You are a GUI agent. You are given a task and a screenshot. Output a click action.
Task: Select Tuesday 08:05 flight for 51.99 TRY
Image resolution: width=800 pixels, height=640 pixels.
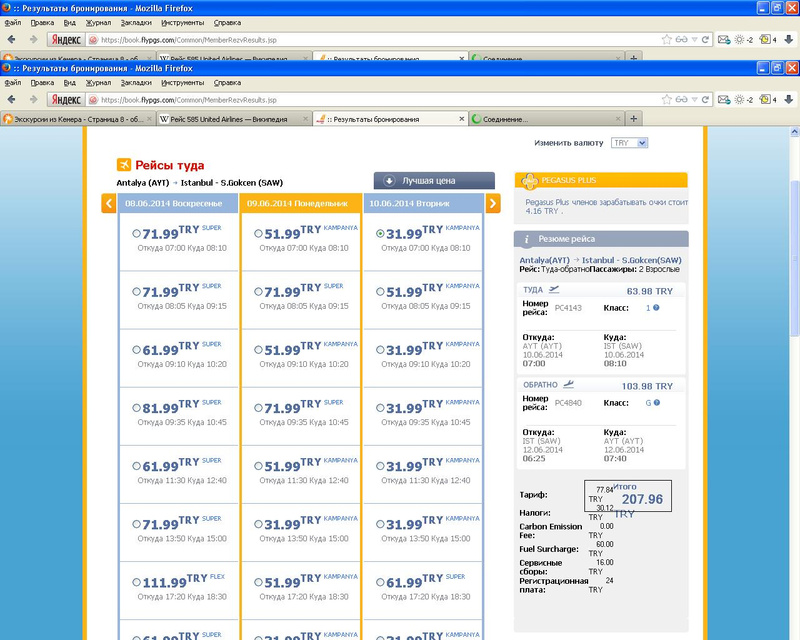(x=381, y=292)
